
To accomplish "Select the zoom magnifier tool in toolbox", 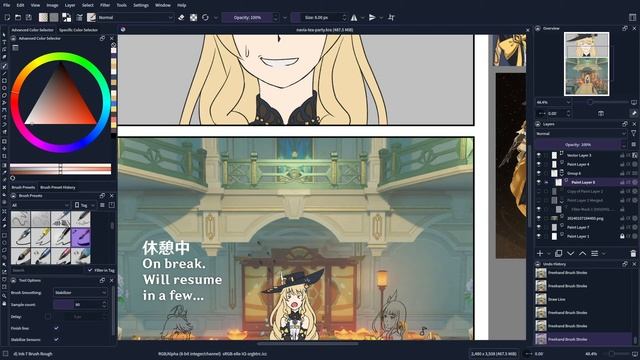I will tap(4, 296).
